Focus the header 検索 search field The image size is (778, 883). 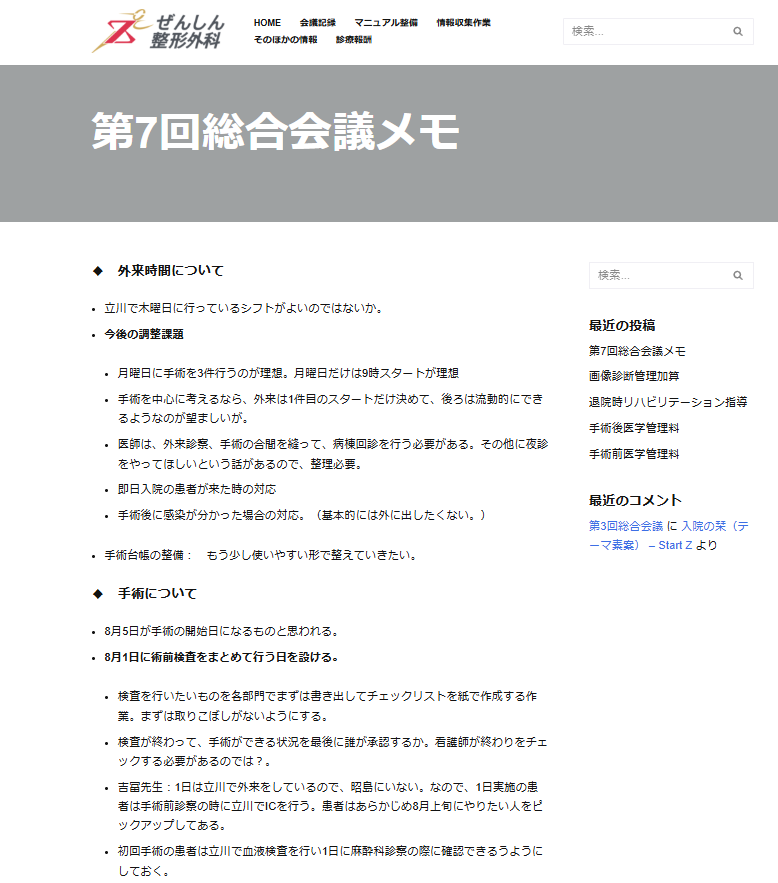tap(645, 32)
